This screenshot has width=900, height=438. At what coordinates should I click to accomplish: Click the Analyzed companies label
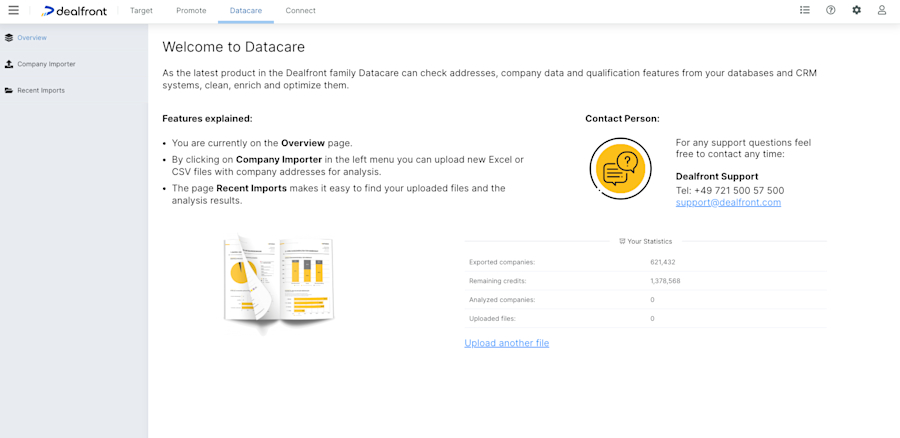click(x=502, y=300)
